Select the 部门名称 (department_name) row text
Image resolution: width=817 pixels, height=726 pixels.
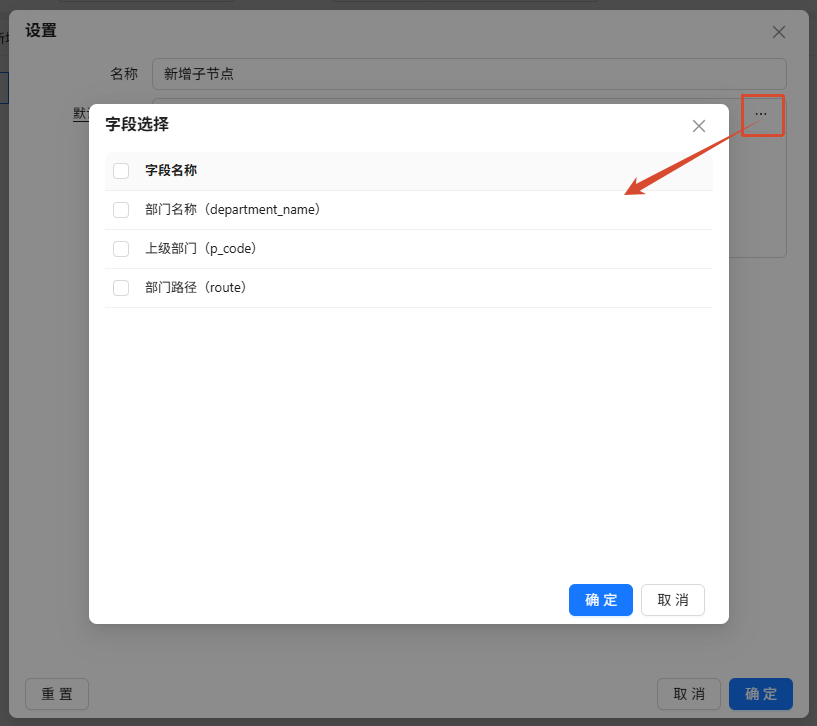click(232, 210)
